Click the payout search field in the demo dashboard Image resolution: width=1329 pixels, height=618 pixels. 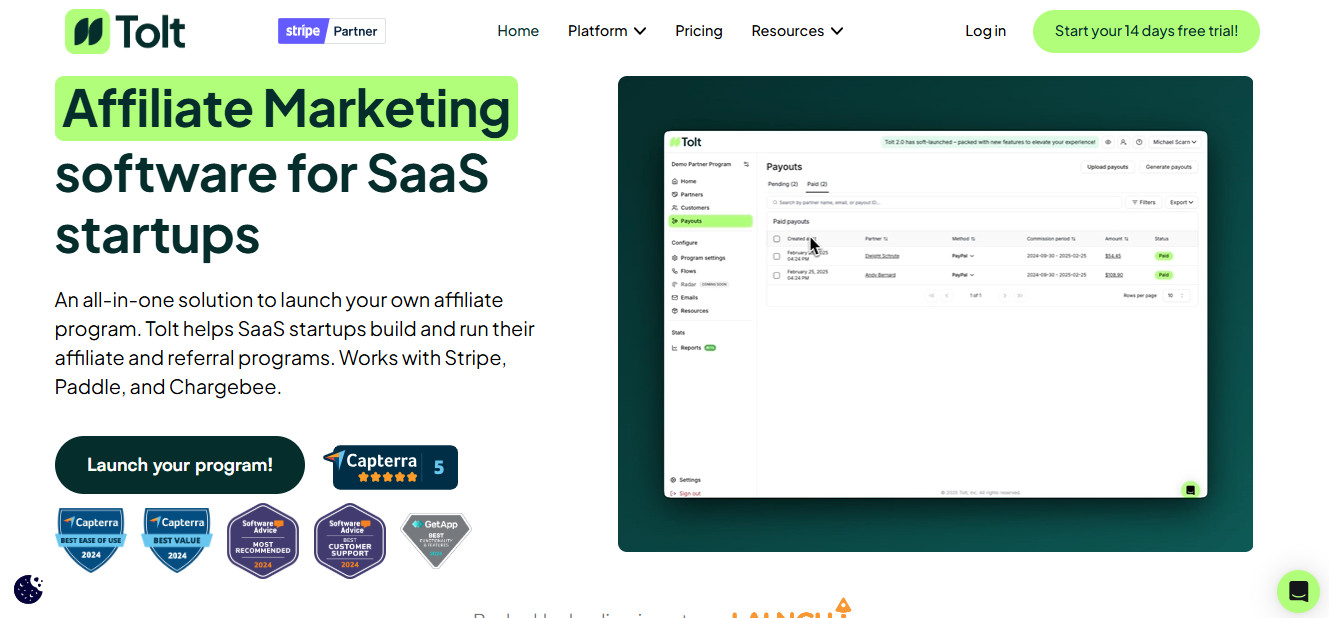pyautogui.click(x=944, y=202)
